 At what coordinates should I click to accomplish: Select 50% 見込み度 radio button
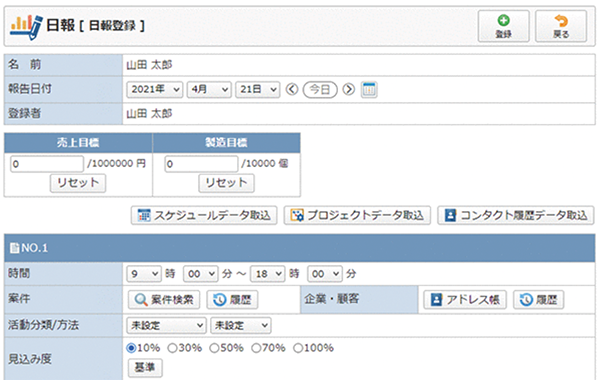coord(214,348)
